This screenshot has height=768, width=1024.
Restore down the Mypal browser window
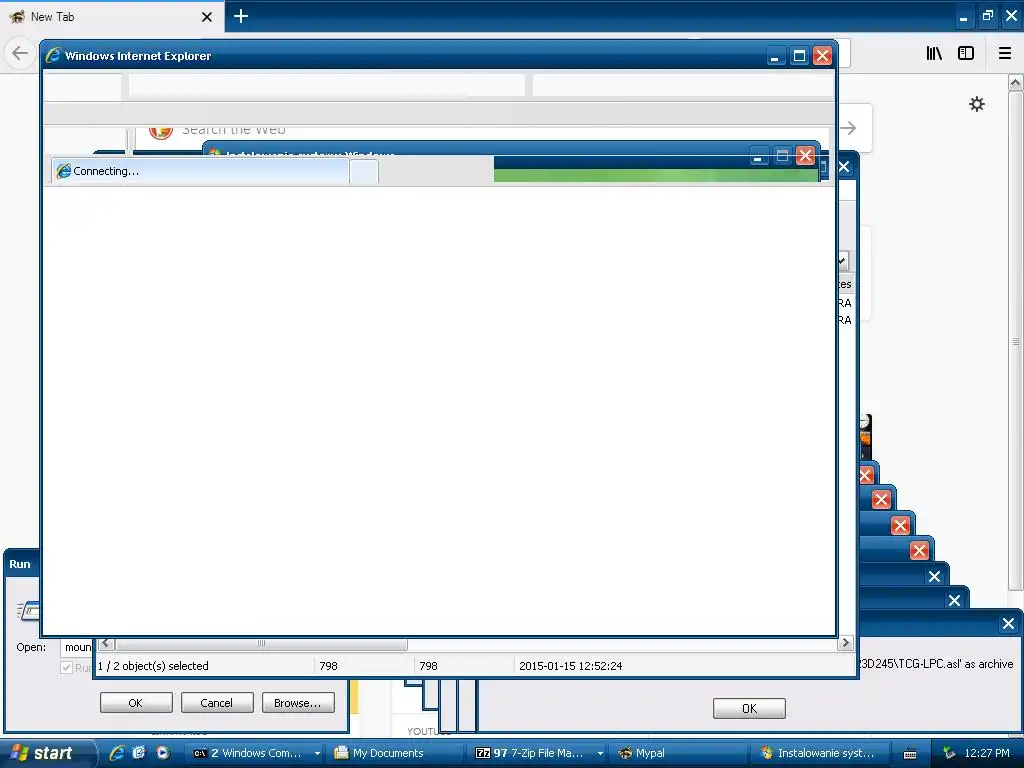(987, 16)
